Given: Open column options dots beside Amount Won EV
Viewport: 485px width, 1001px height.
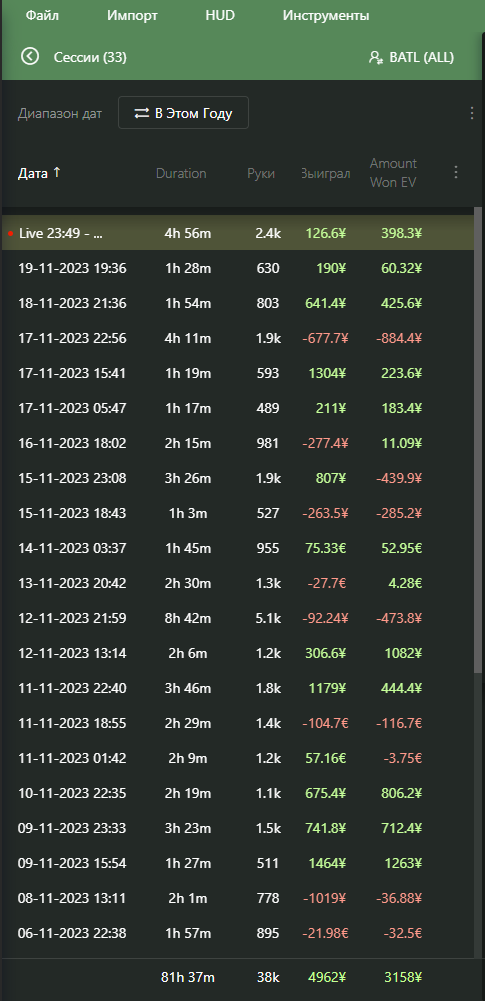Looking at the screenshot, I should tap(456, 172).
